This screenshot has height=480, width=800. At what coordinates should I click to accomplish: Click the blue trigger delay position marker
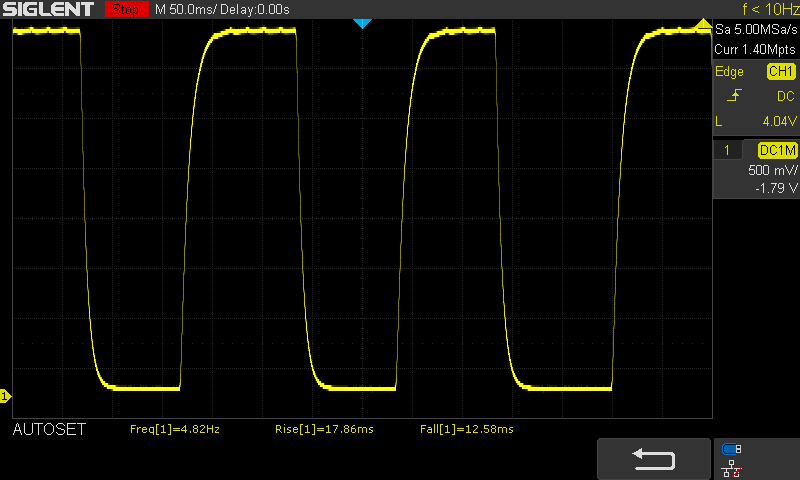[x=362, y=23]
